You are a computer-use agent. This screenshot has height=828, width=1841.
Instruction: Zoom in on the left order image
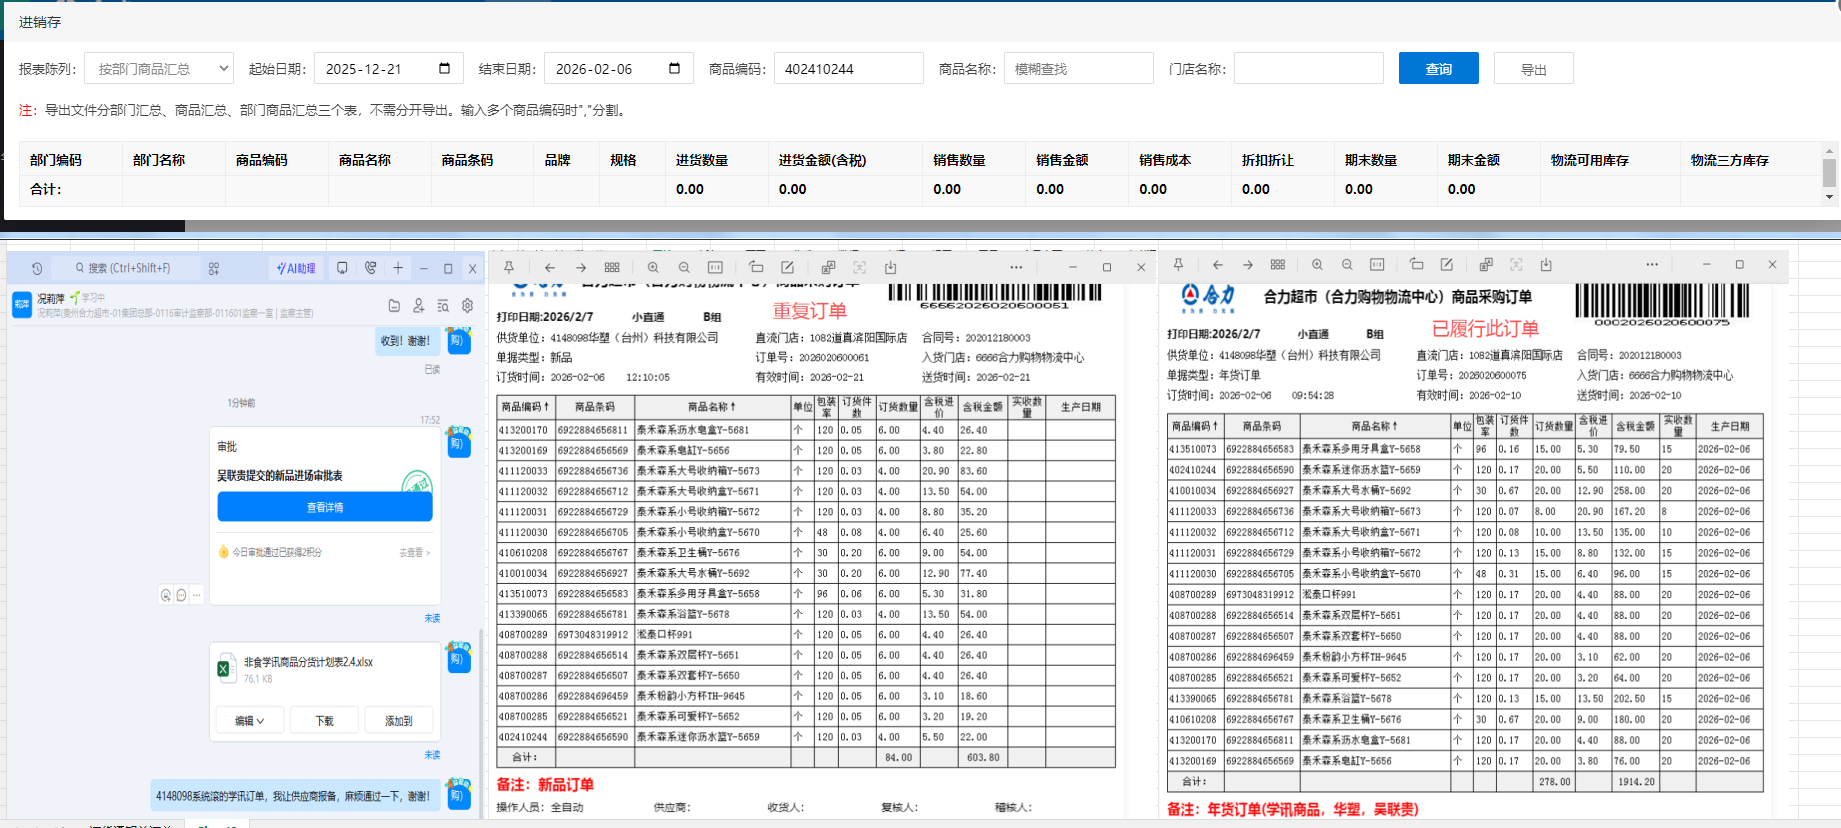[x=653, y=267]
